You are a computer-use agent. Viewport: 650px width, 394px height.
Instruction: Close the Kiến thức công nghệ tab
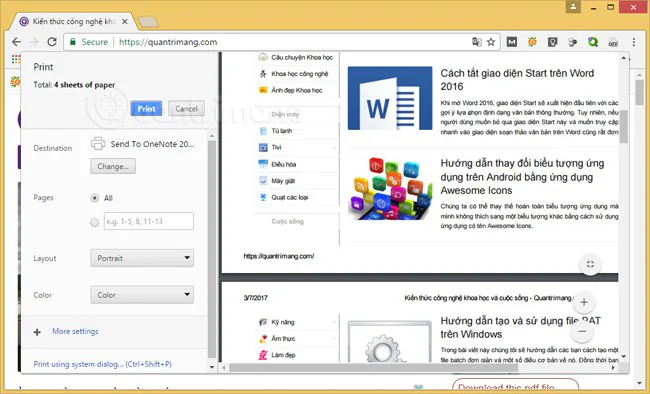pos(124,22)
